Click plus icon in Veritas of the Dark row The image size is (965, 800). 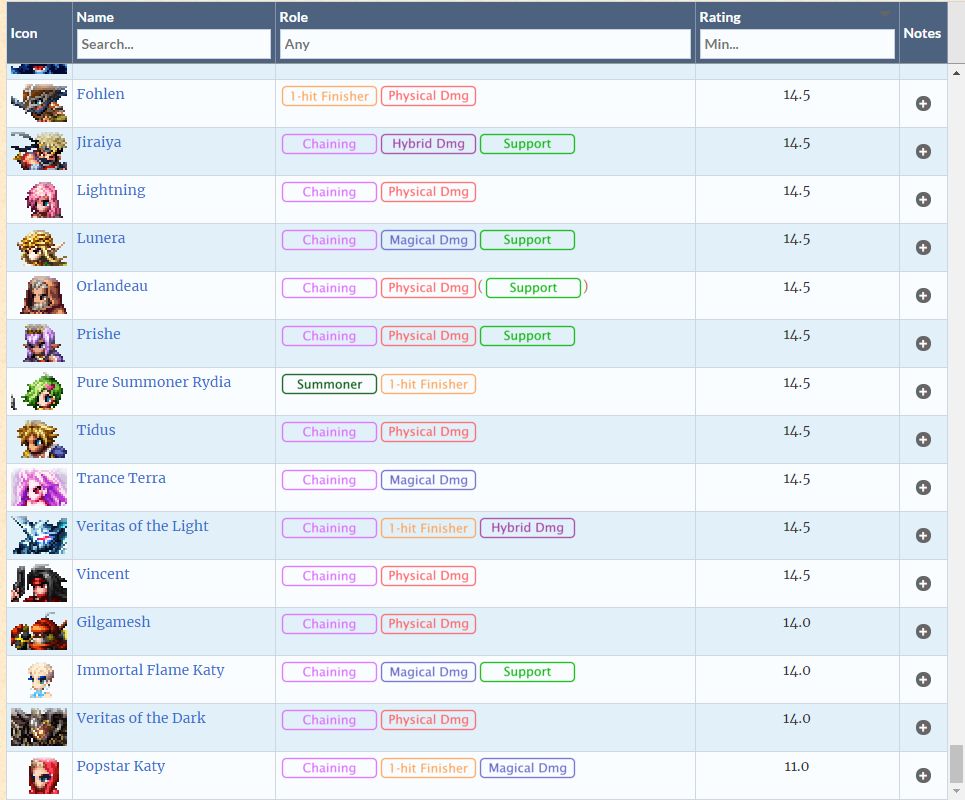923,727
